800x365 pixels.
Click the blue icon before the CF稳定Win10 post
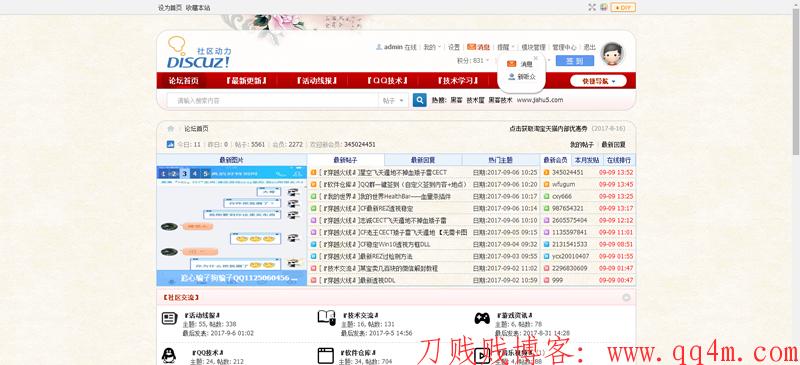[313, 244]
